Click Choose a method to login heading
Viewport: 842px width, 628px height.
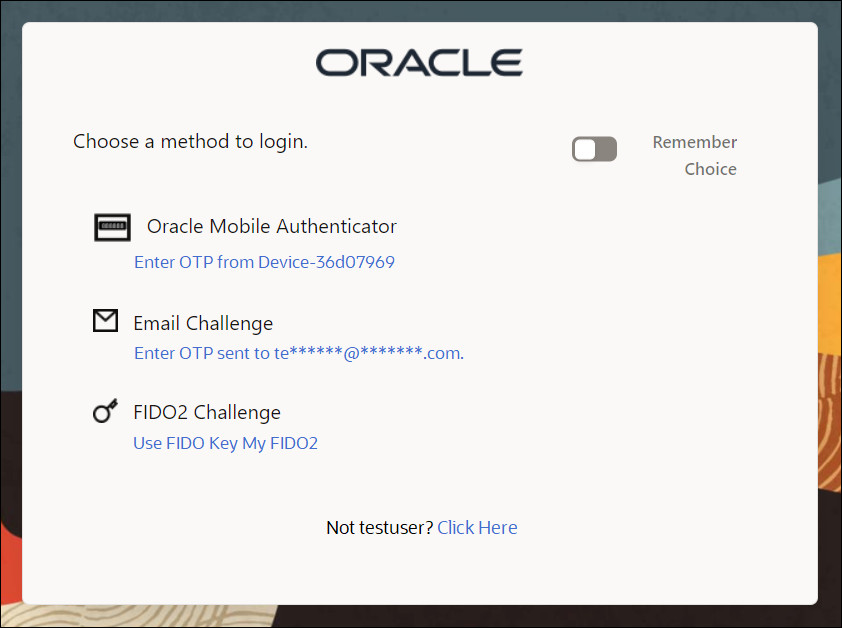click(x=190, y=141)
